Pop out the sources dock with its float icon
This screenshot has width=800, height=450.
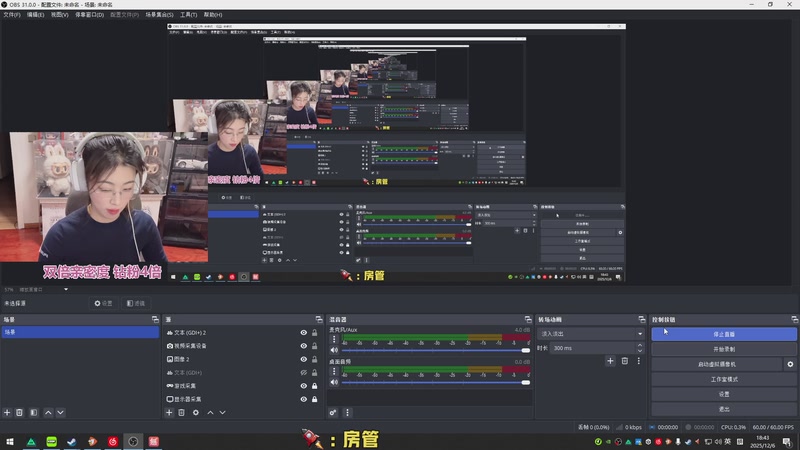click(319, 319)
